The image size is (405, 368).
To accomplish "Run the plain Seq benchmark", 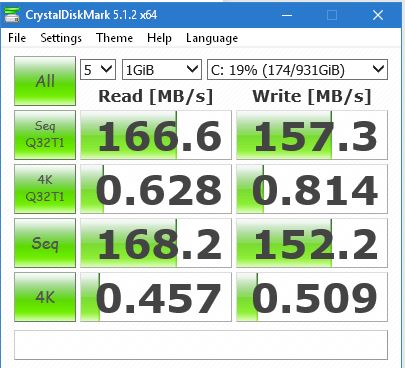I will point(45,243).
